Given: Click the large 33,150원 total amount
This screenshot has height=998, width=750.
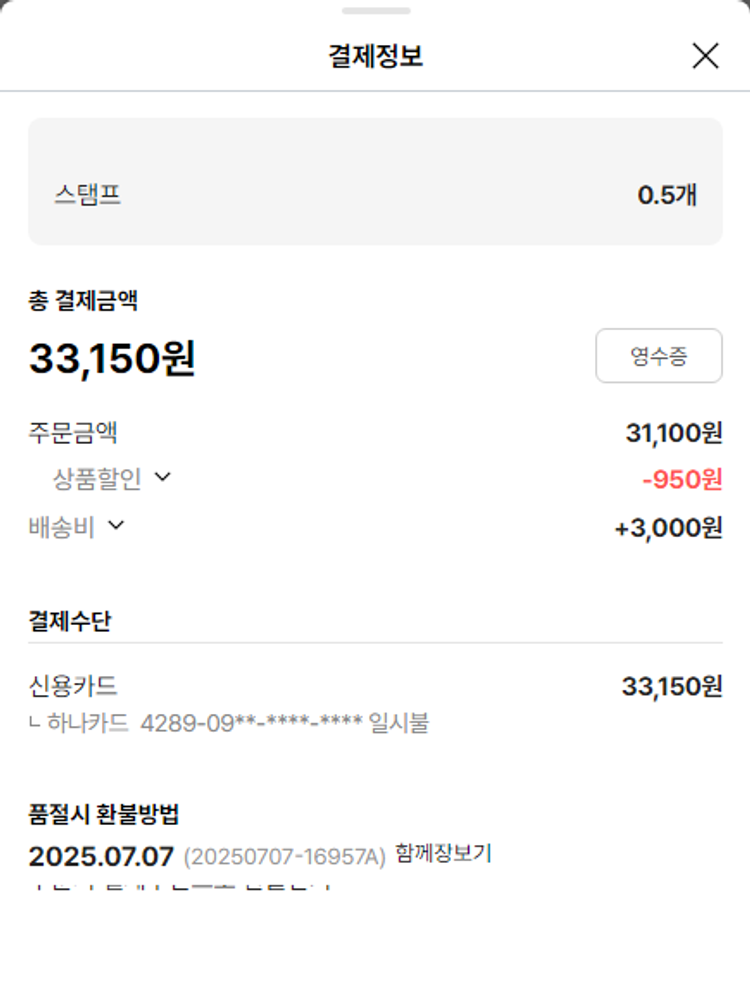Looking at the screenshot, I should (112, 358).
